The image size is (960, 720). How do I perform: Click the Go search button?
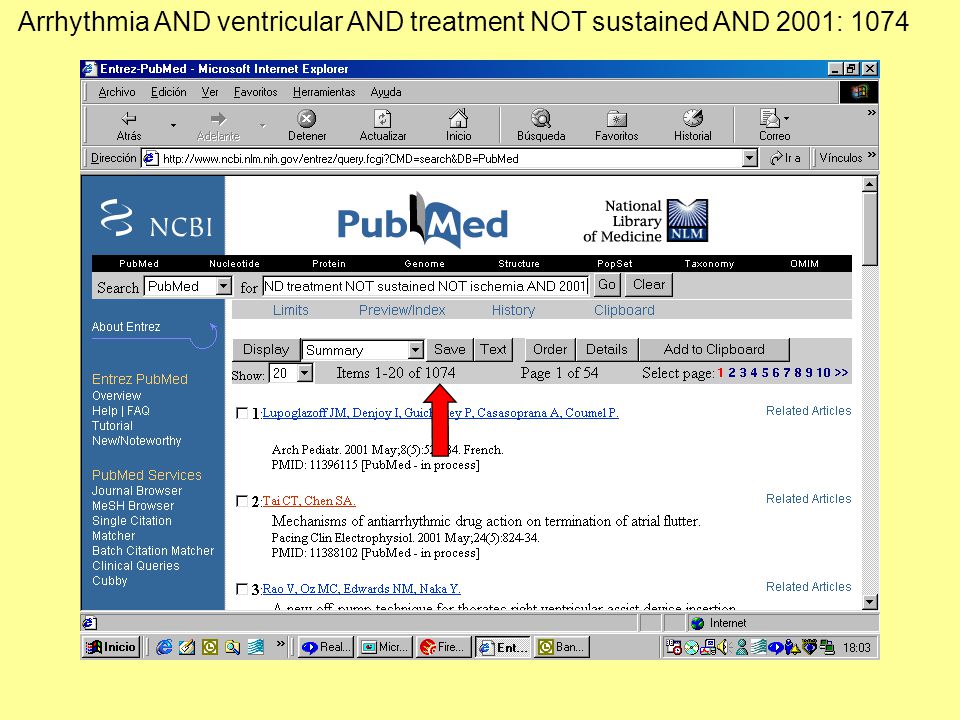point(607,285)
